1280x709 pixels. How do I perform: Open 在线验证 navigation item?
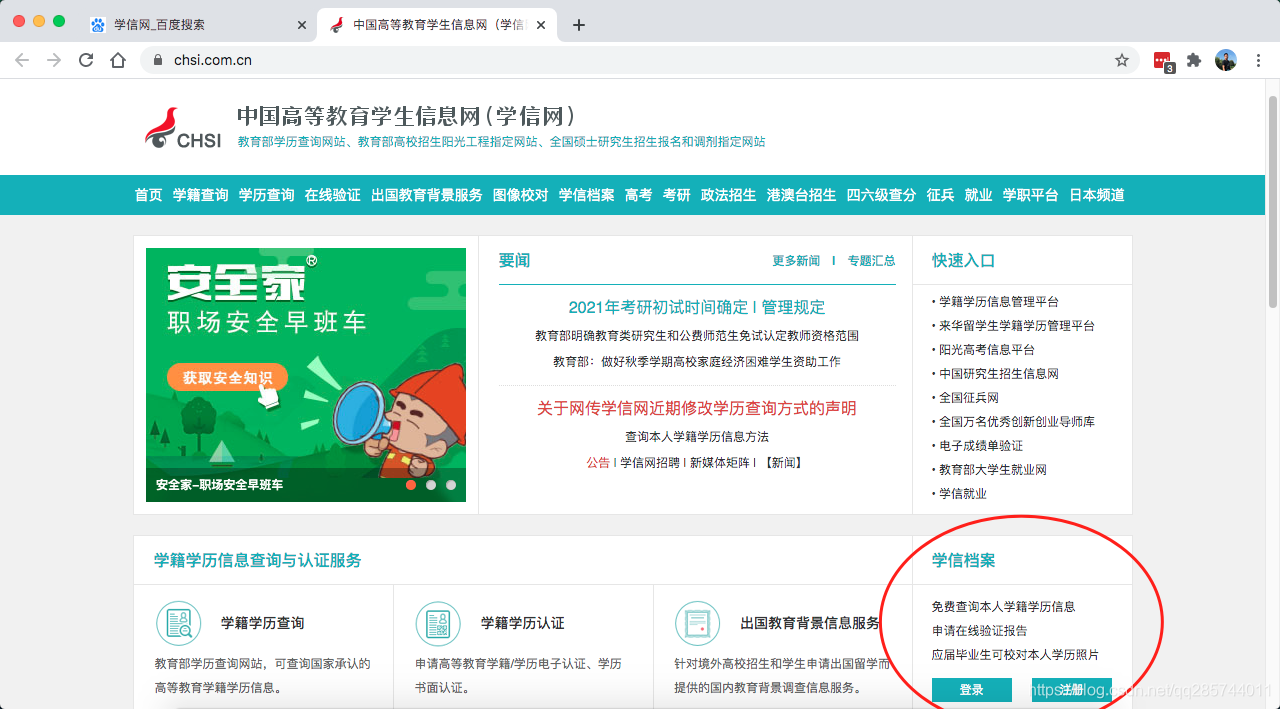pyautogui.click(x=332, y=195)
